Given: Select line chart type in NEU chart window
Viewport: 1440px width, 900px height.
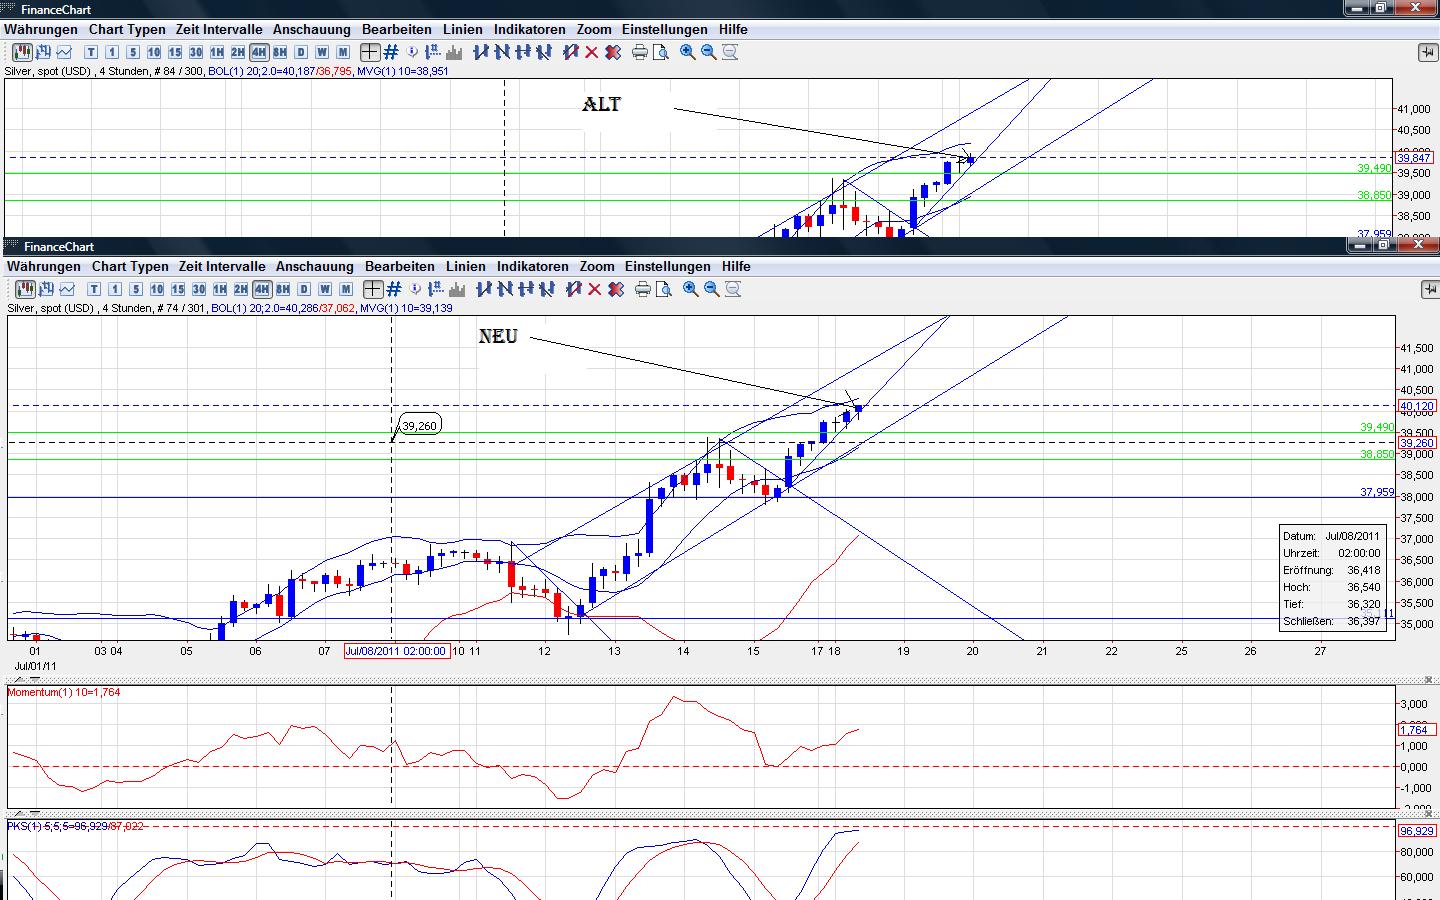Looking at the screenshot, I should pos(67,289).
